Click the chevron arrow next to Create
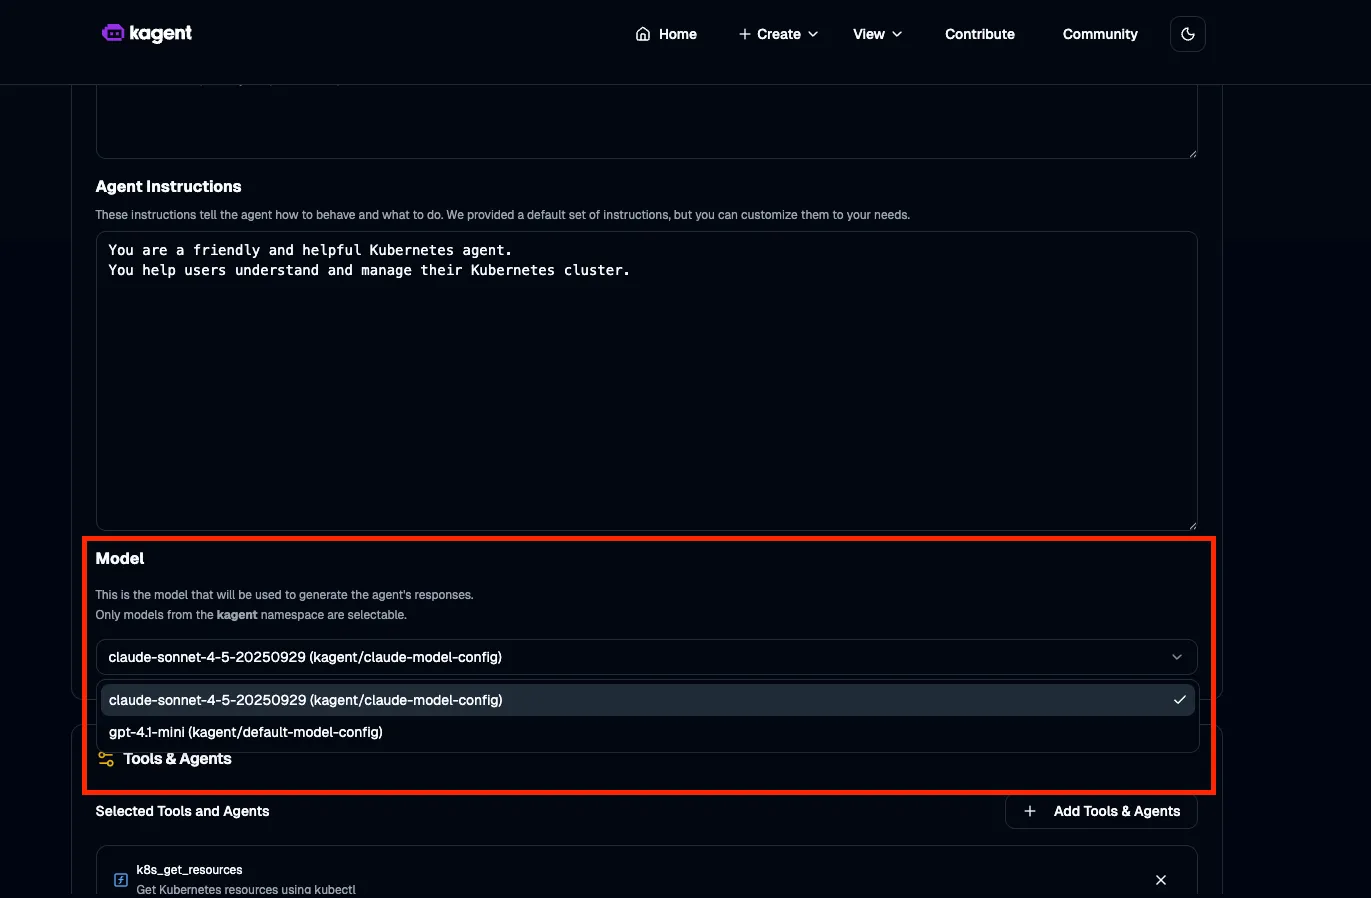The image size is (1371, 898). (x=813, y=34)
